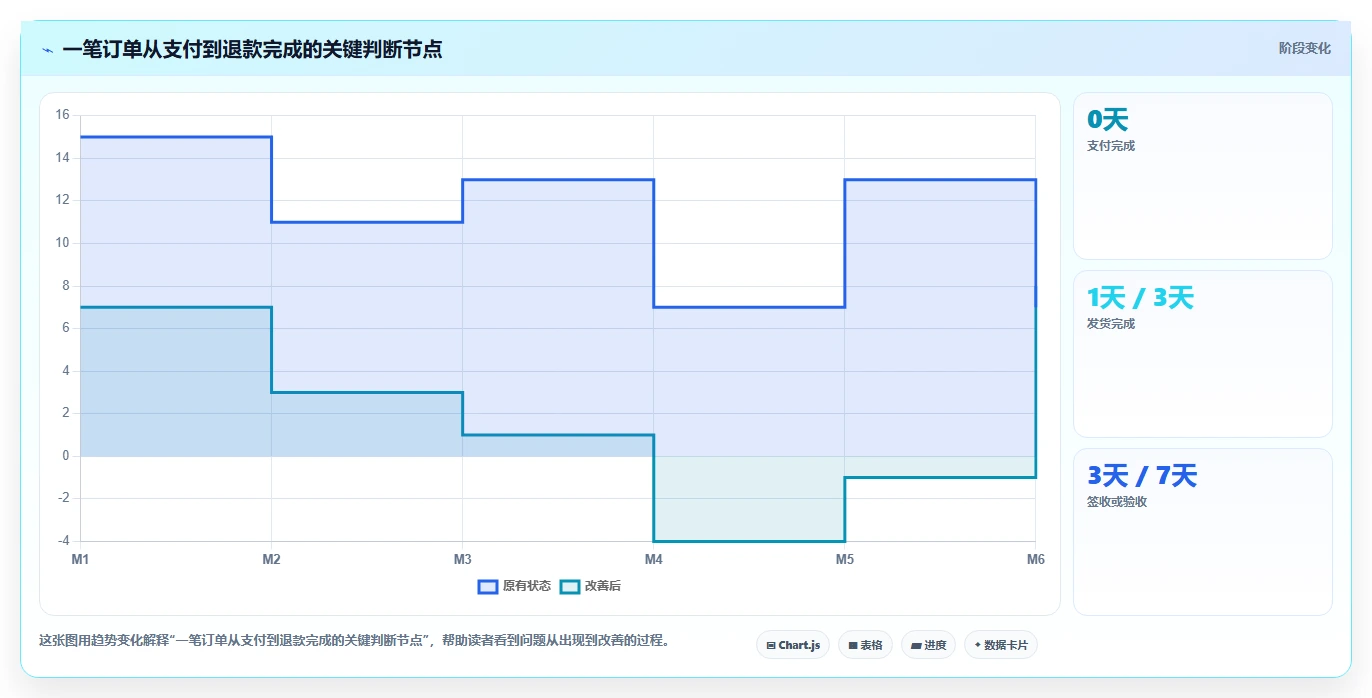Screen dimensions: 1372x698
Task: Toggle the 改善后 legend swatch
Action: pyautogui.click(x=570, y=586)
